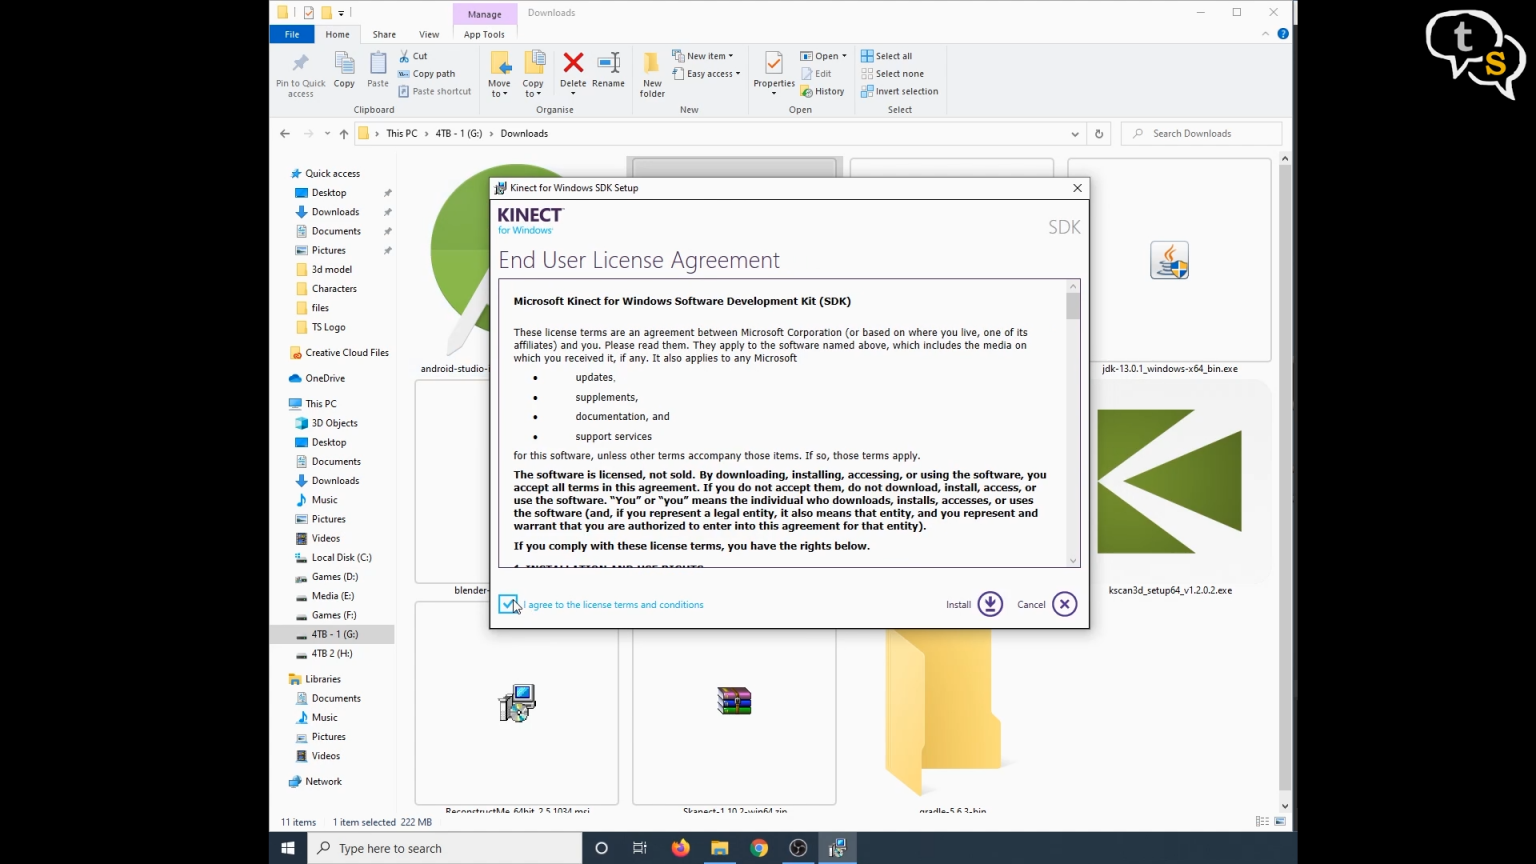Click the Install button in Kinect setup
This screenshot has width=1536, height=864.
[974, 604]
